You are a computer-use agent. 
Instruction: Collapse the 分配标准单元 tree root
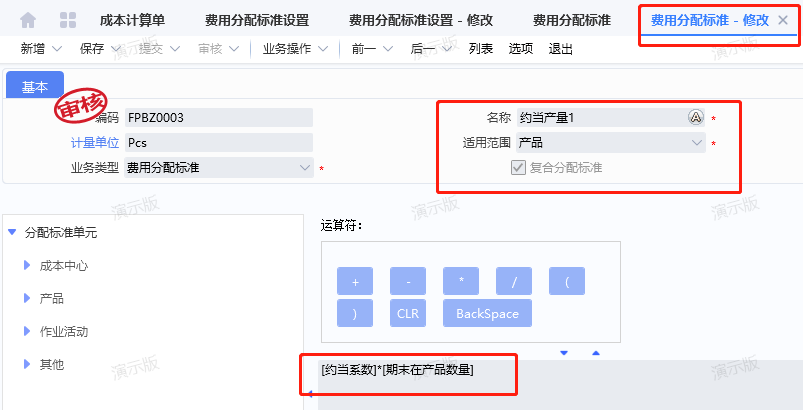(x=12, y=233)
